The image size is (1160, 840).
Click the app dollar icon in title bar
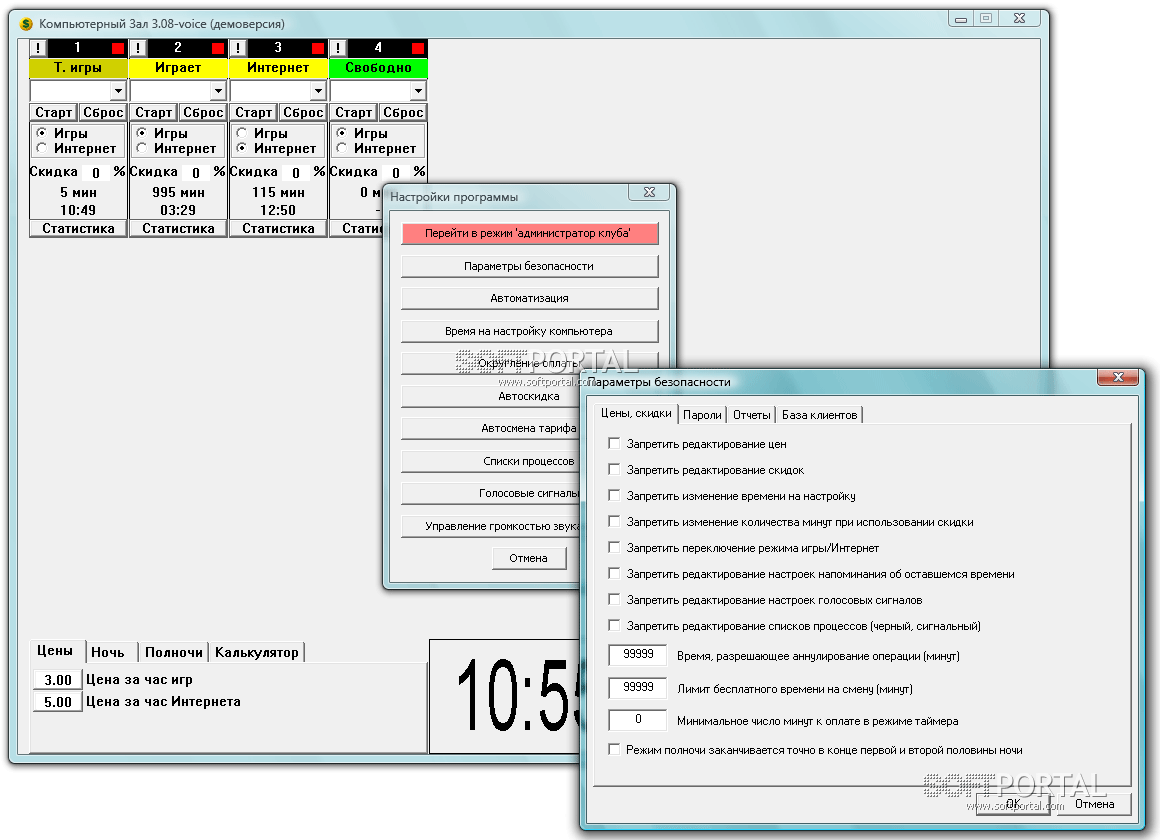(x=27, y=24)
